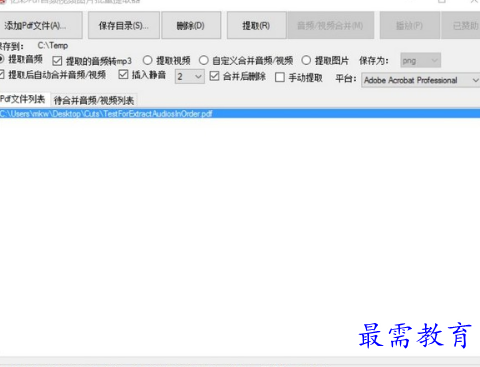Click the 已赞助 button
The height and width of the screenshot is (367, 480).
(x=462, y=25)
